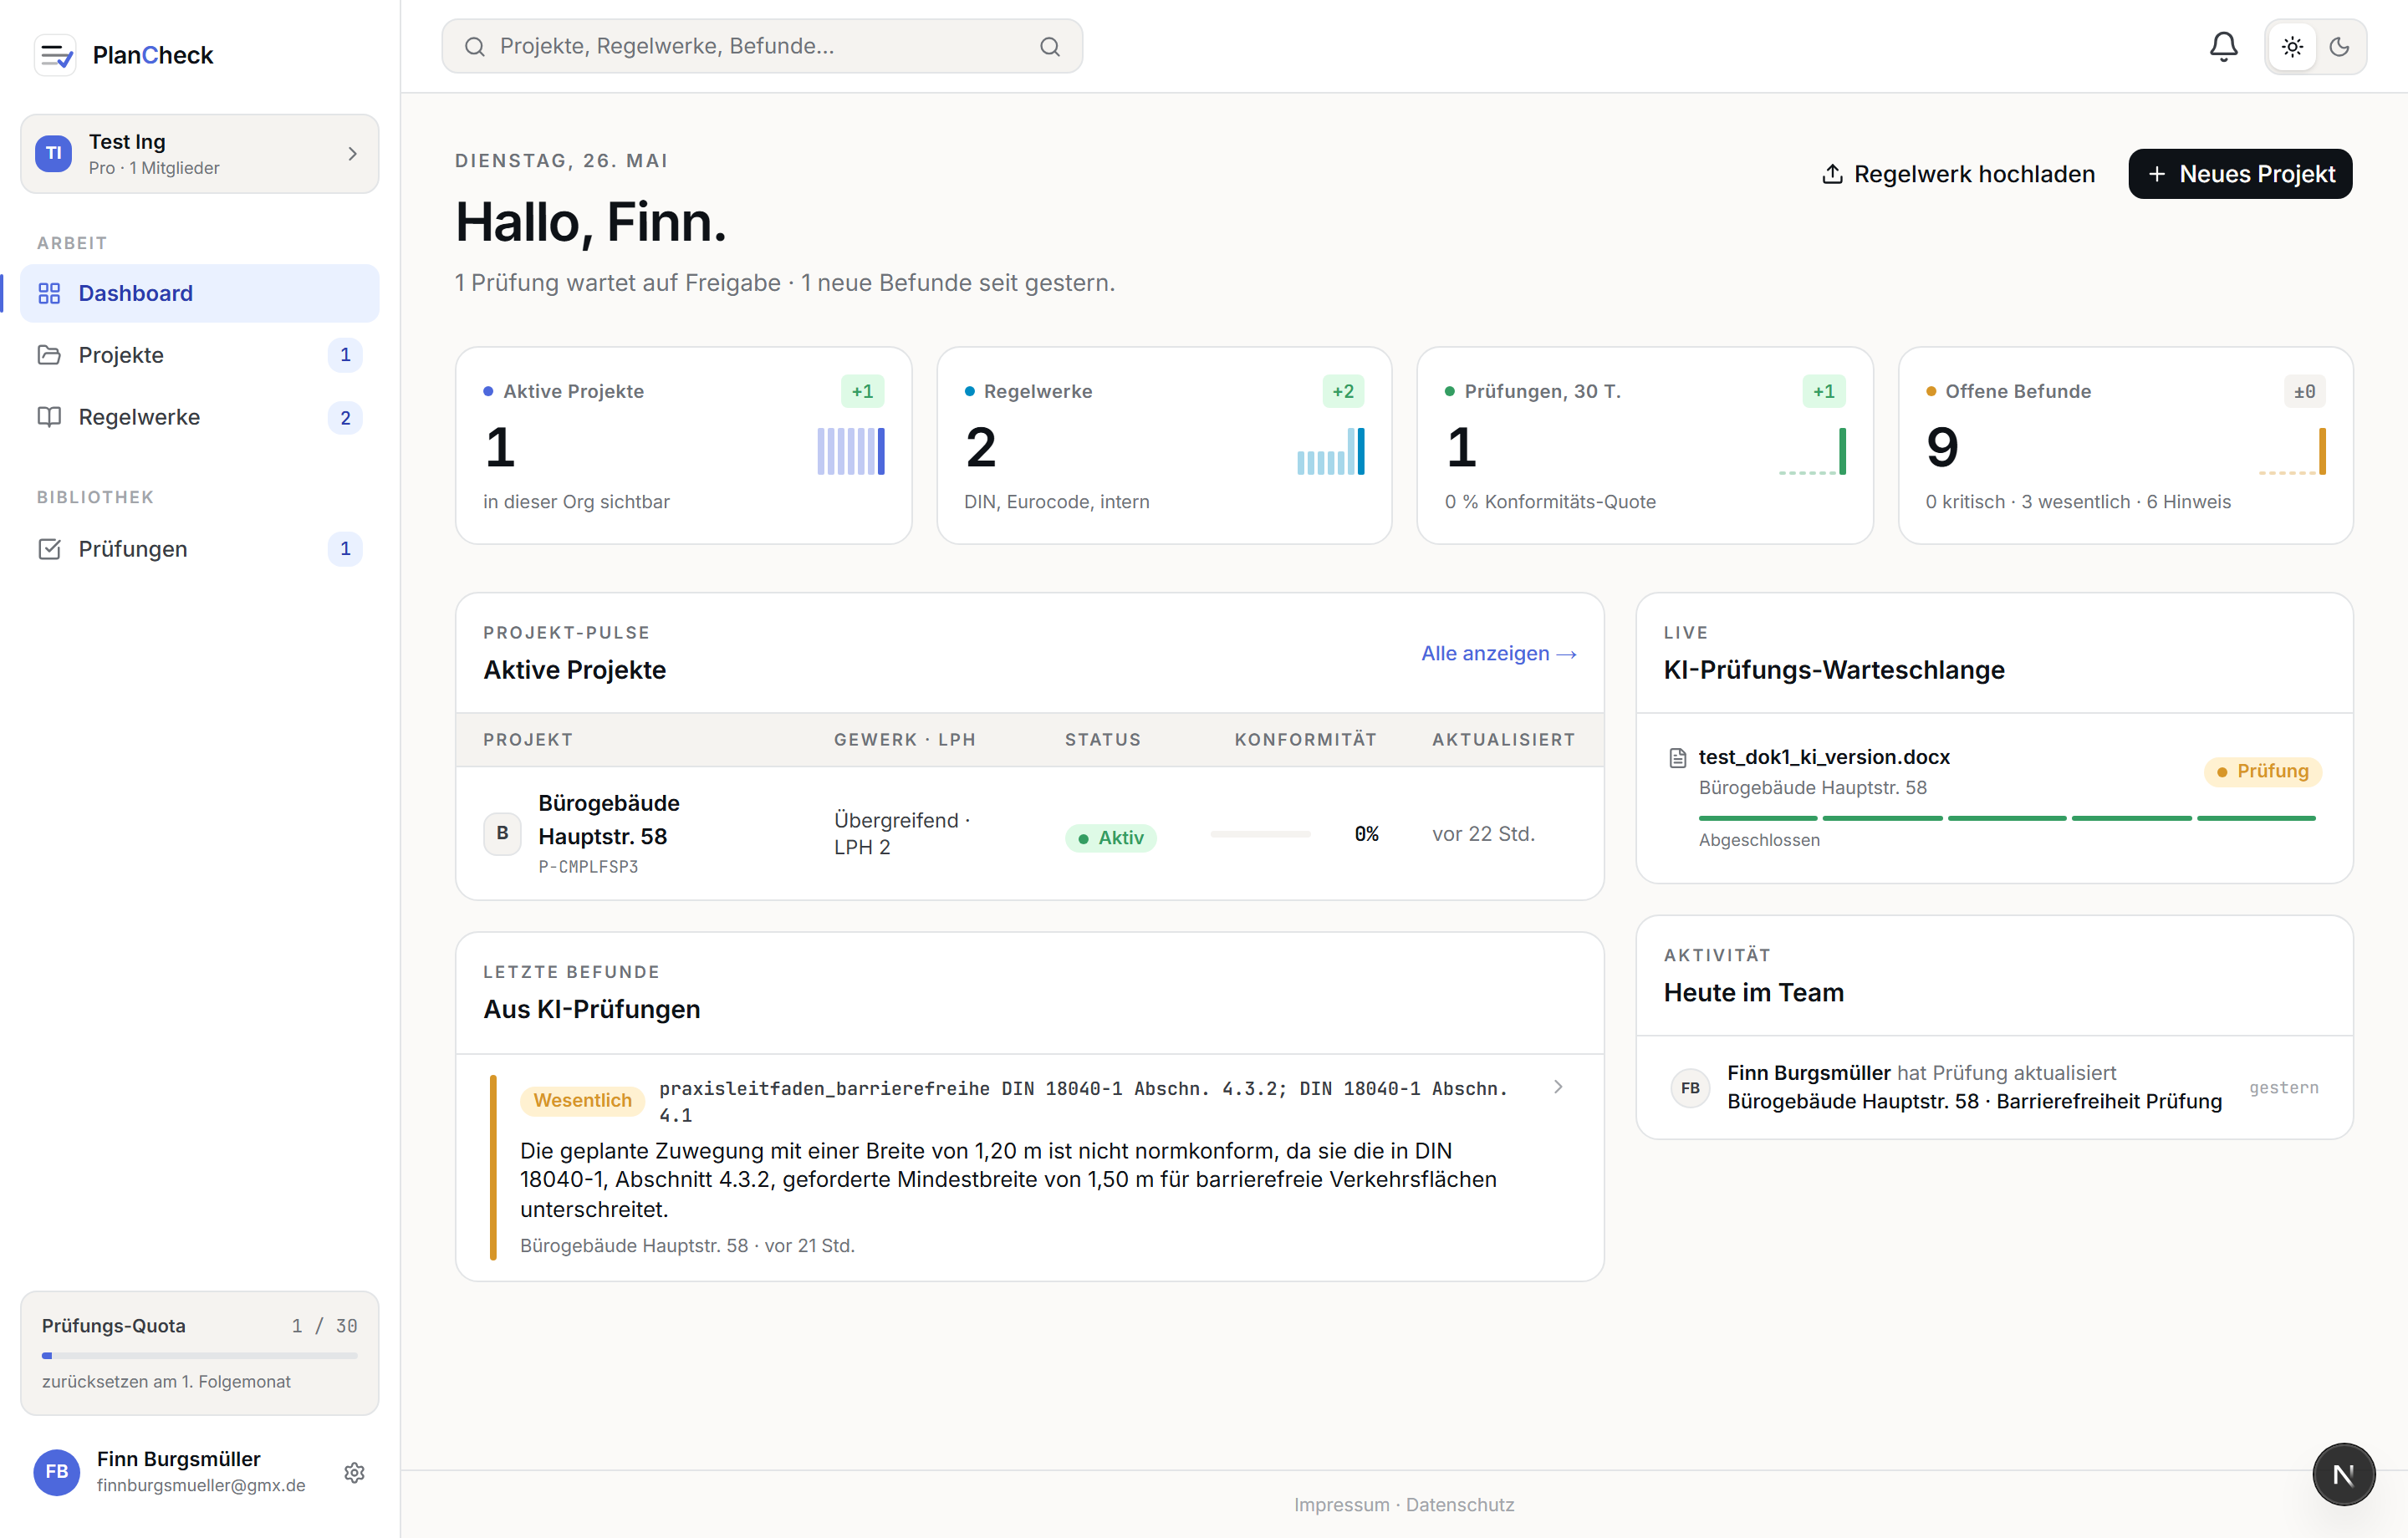This screenshot has height=1538, width=2408.
Task: Open Finn Burgsmüller's Barrierefreiheit Prüfung activity entry
Action: [1994, 1087]
